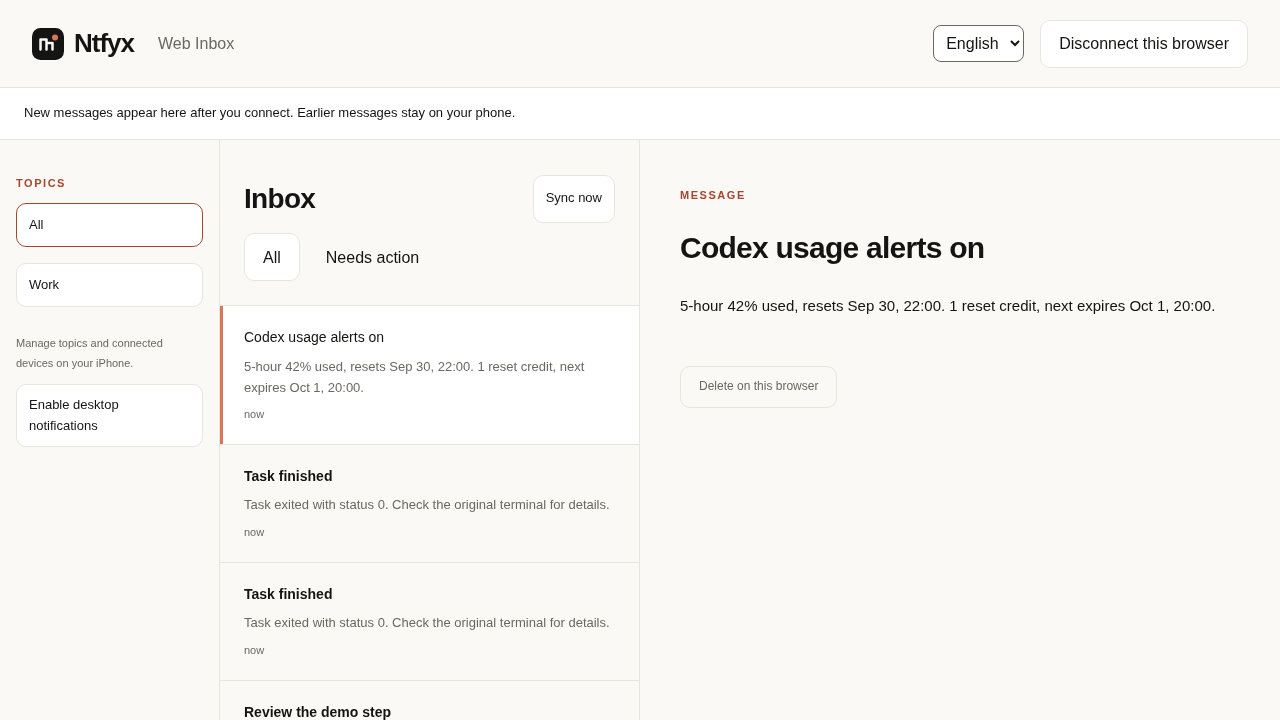Screen dimensions: 1280x720
Task: Select the Work topic
Action: 109,285
